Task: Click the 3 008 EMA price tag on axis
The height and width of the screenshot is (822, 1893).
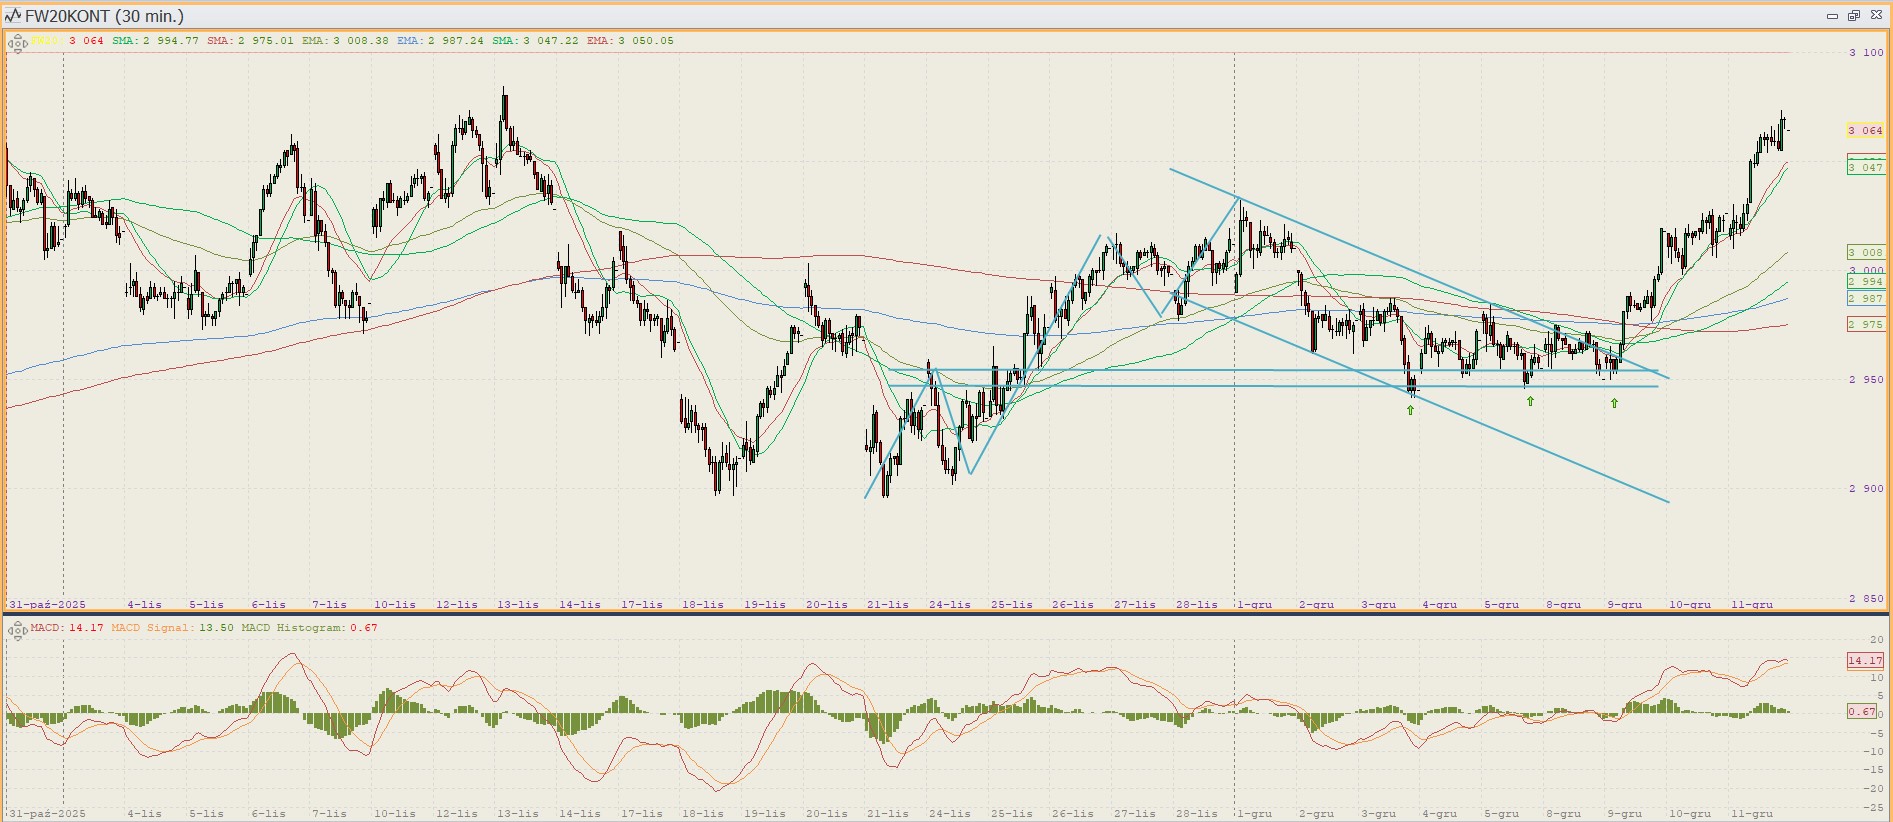Action: coord(1866,253)
